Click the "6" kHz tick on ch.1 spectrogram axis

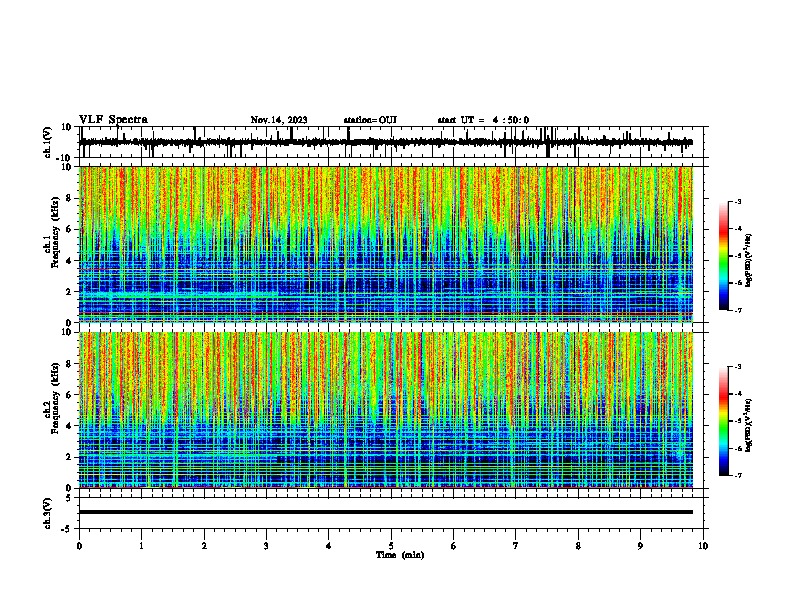69,229
